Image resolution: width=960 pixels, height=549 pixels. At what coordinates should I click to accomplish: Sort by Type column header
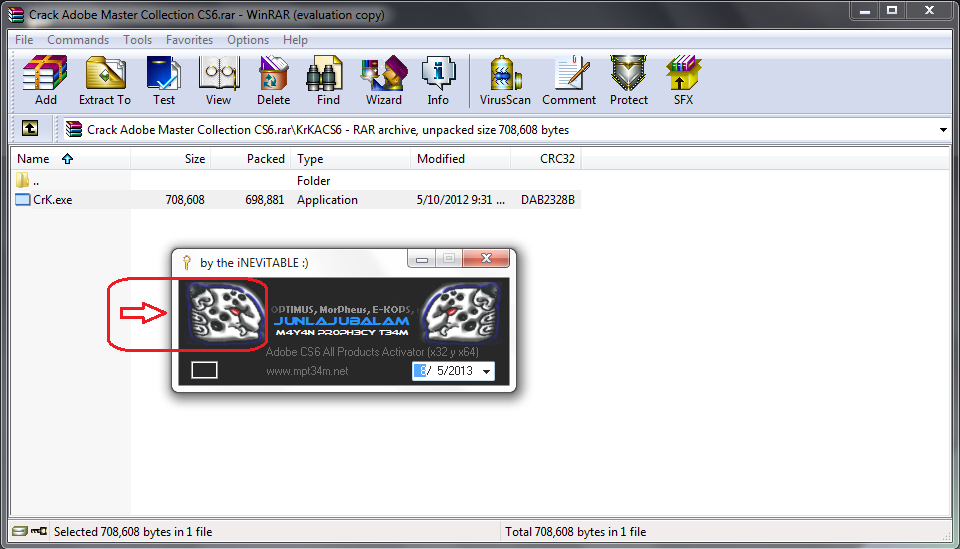click(351, 159)
